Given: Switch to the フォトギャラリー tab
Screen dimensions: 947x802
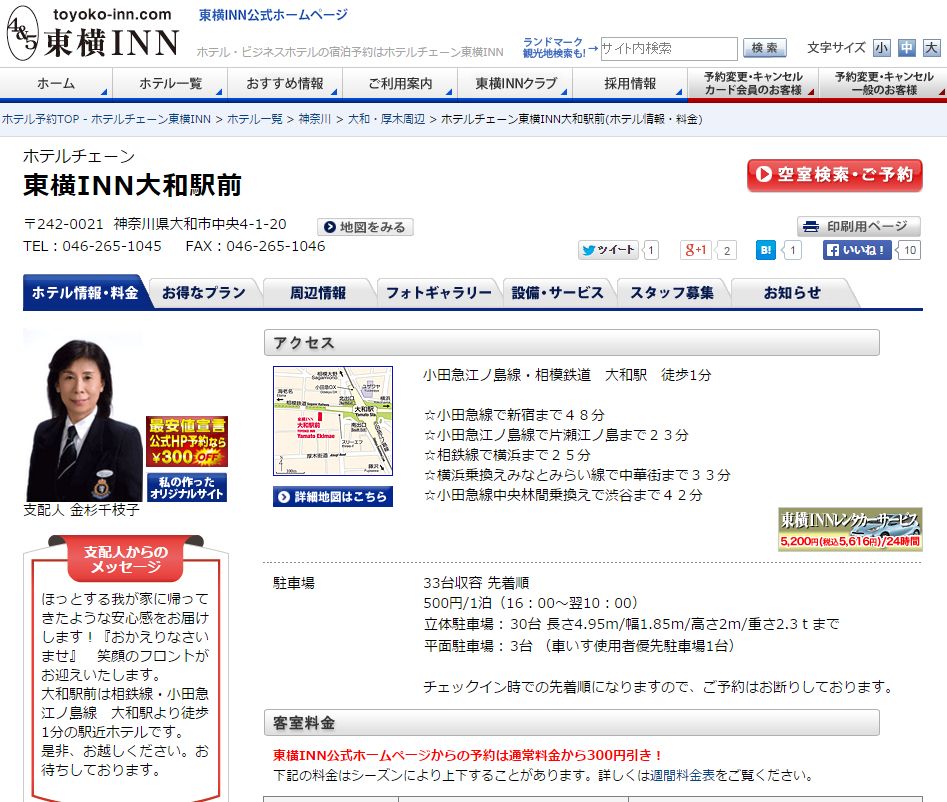Looking at the screenshot, I should point(439,293).
